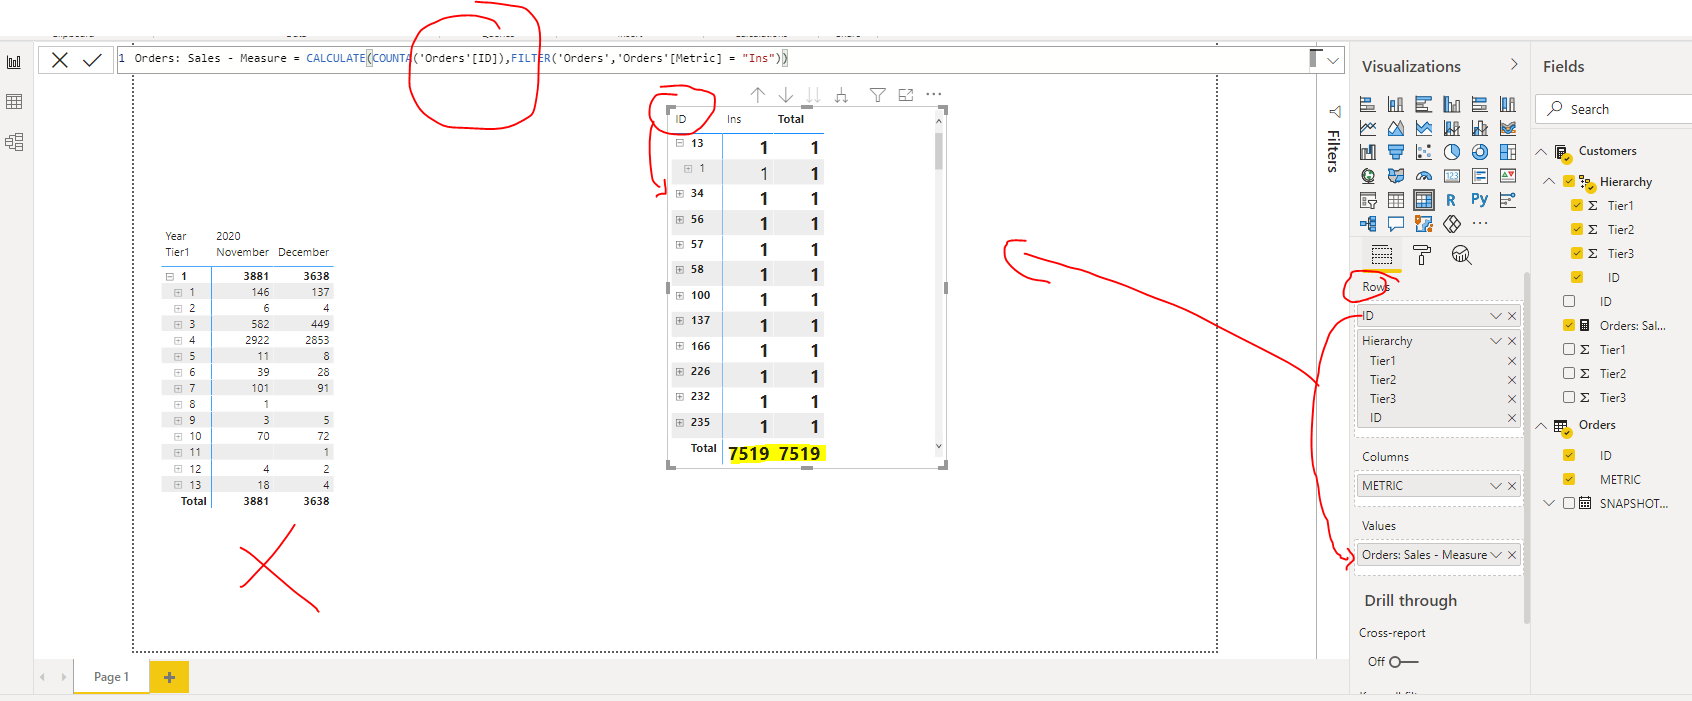Collapse the Hierarchy node in Fields
Viewport: 1692px width, 701px height.
point(1549,181)
